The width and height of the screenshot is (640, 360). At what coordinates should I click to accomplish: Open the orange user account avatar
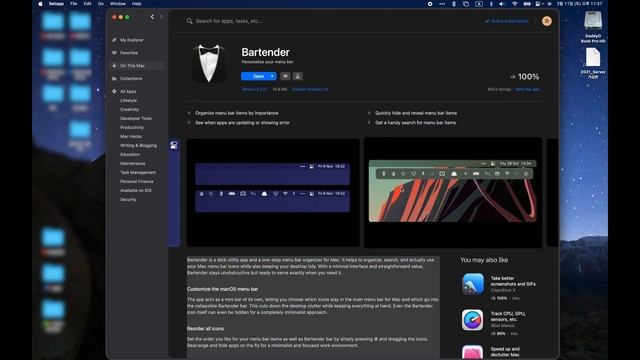tap(547, 21)
